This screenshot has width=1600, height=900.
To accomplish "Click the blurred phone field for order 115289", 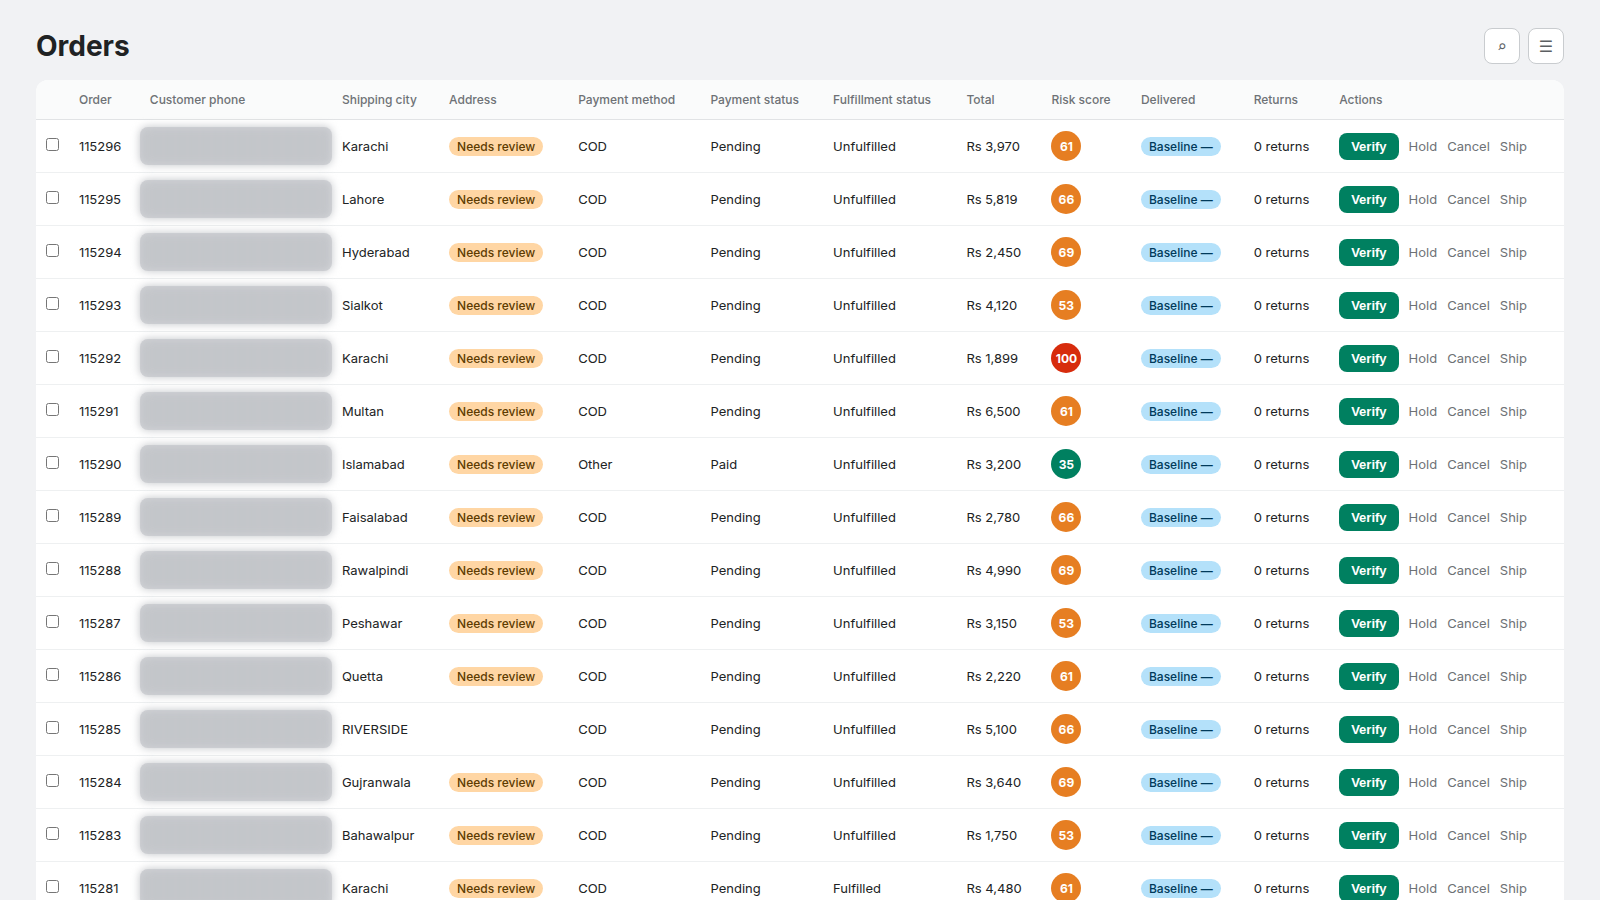I will pos(236,517).
